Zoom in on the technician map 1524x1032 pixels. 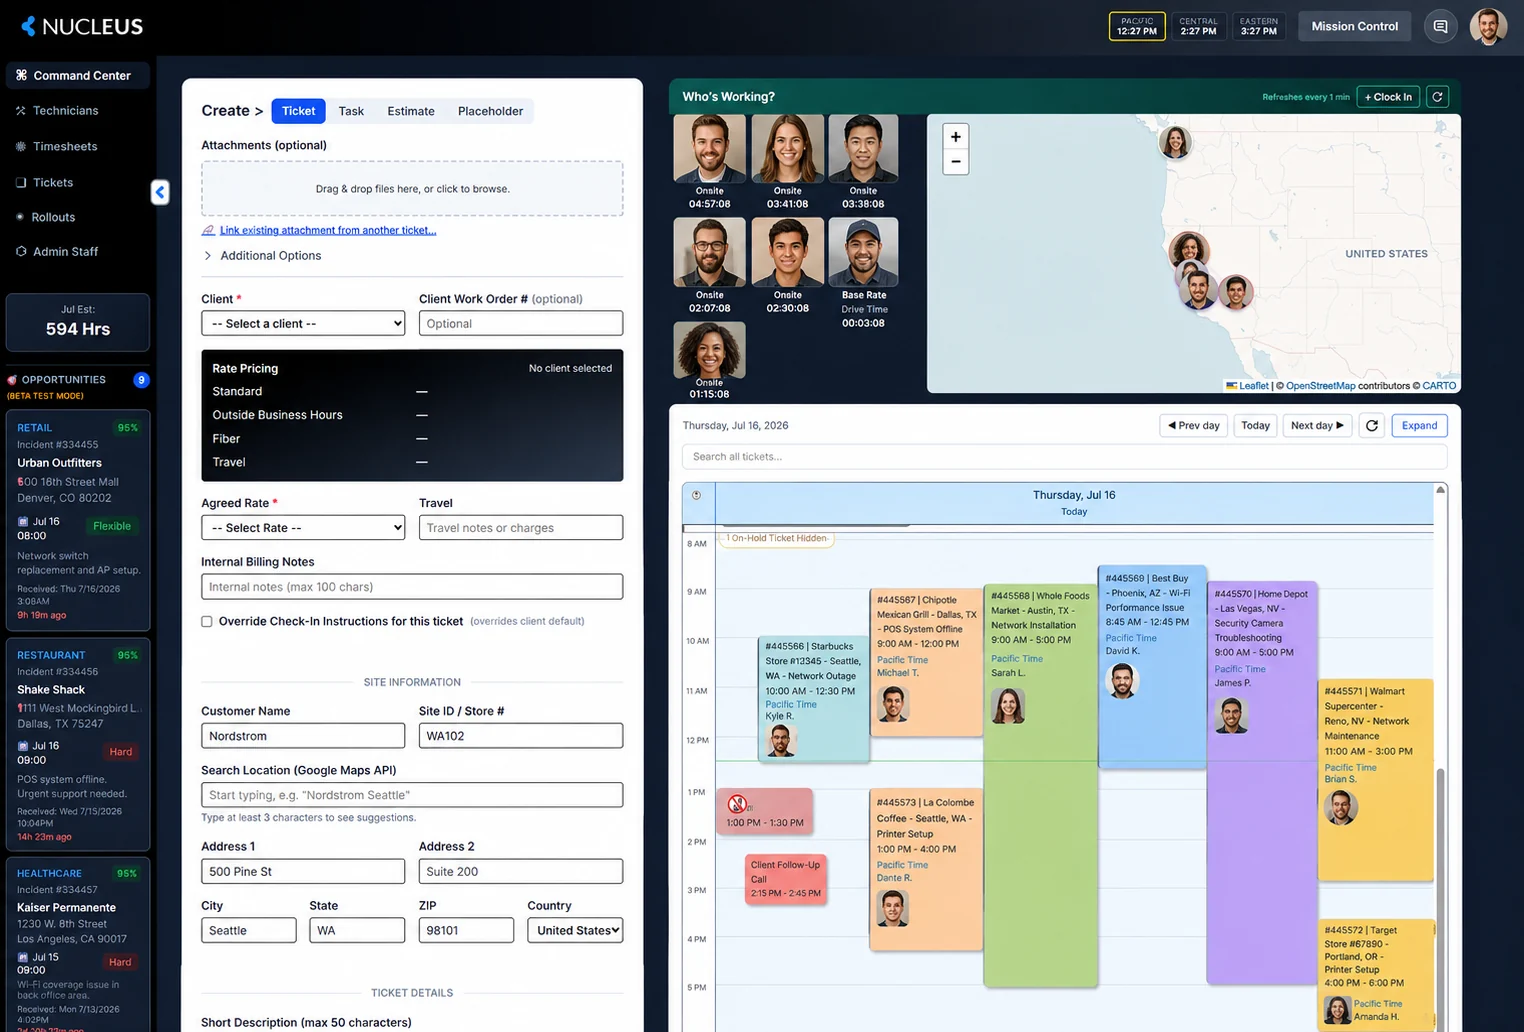tap(956, 137)
